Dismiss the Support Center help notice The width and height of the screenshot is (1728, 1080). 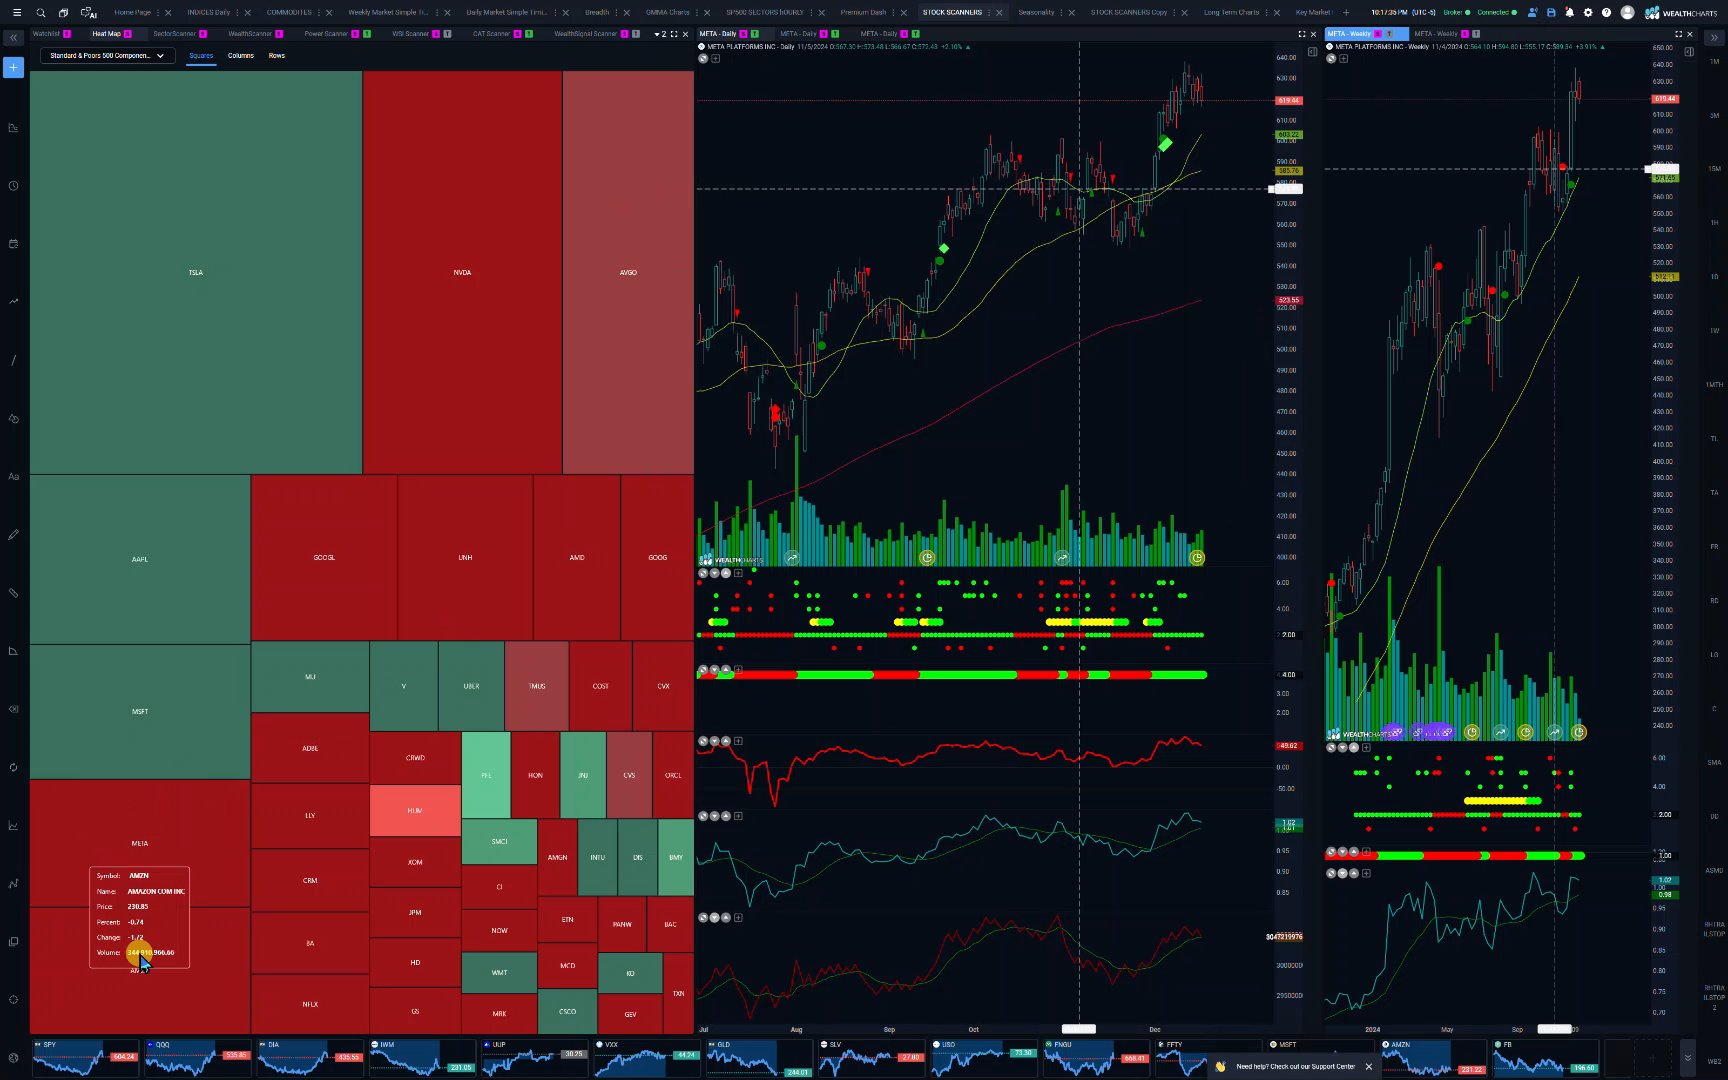click(x=1369, y=1067)
